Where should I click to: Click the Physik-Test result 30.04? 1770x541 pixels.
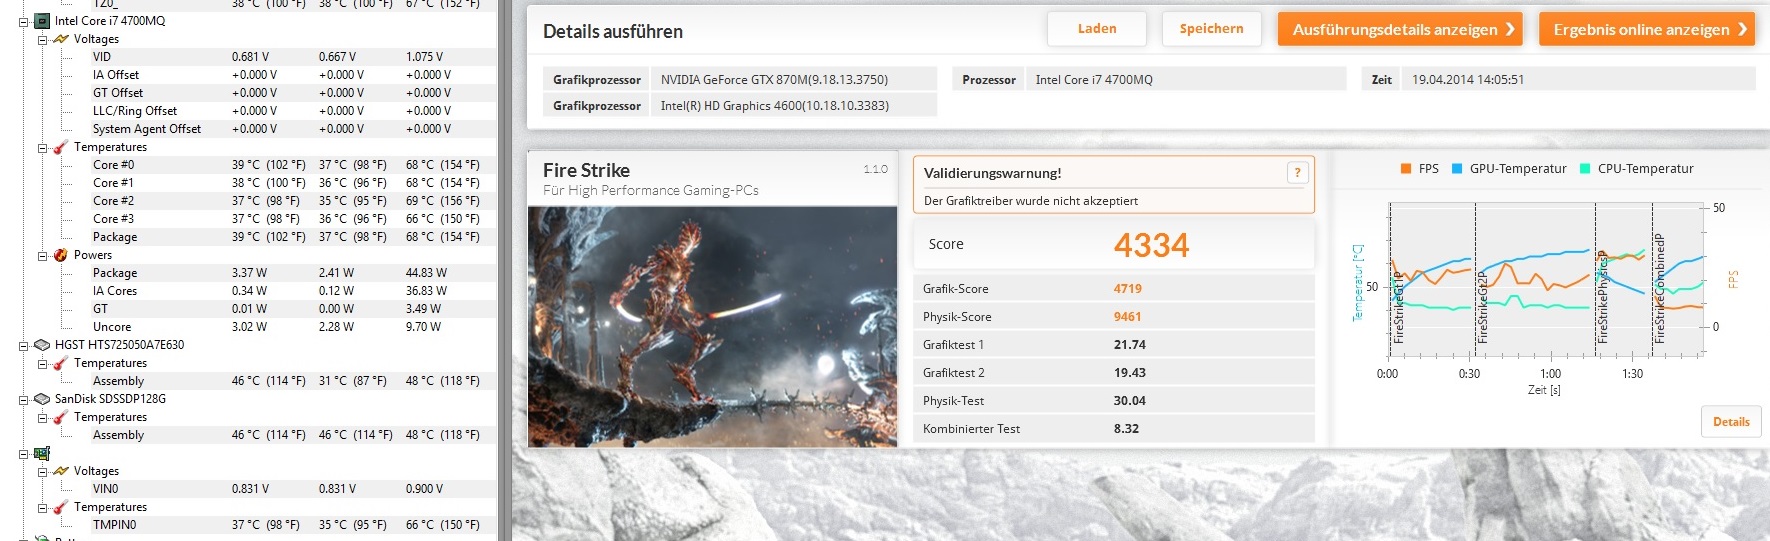(1129, 401)
